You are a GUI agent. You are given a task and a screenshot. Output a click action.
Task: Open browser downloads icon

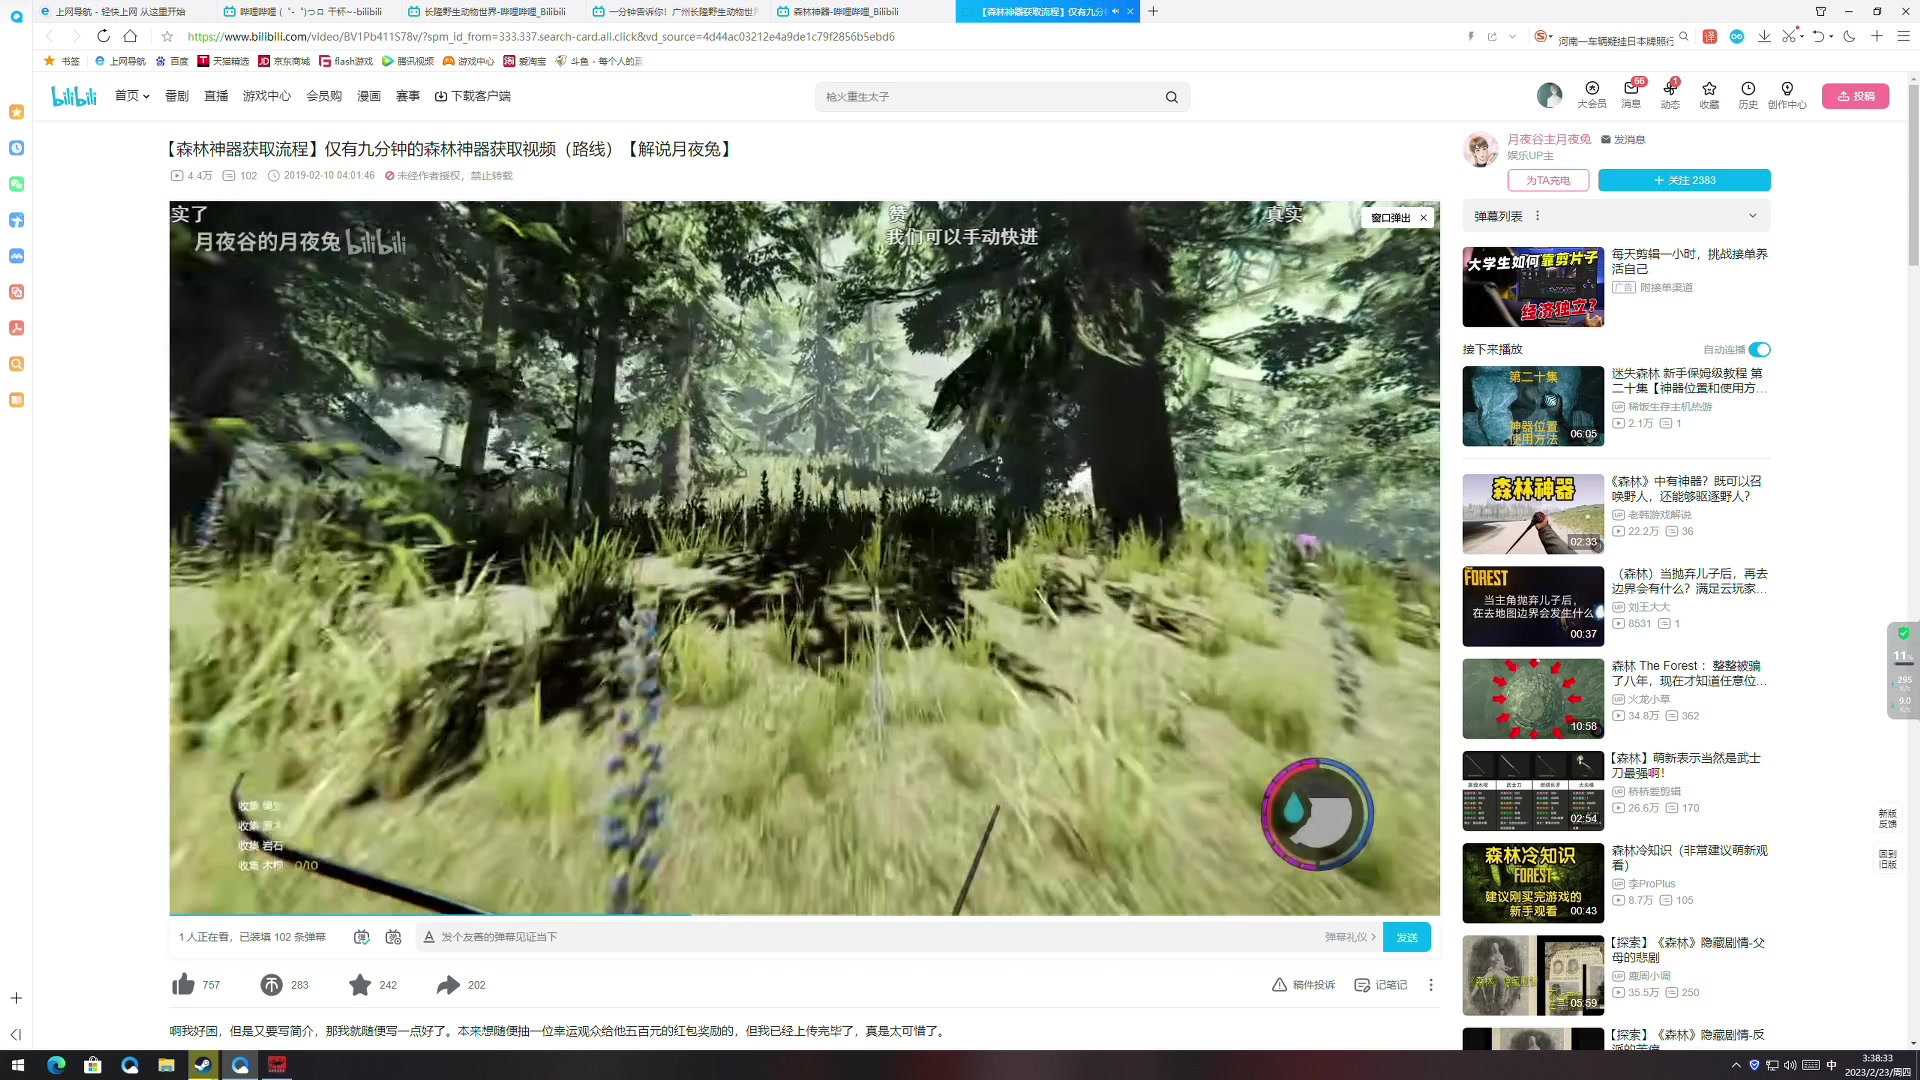point(1764,36)
